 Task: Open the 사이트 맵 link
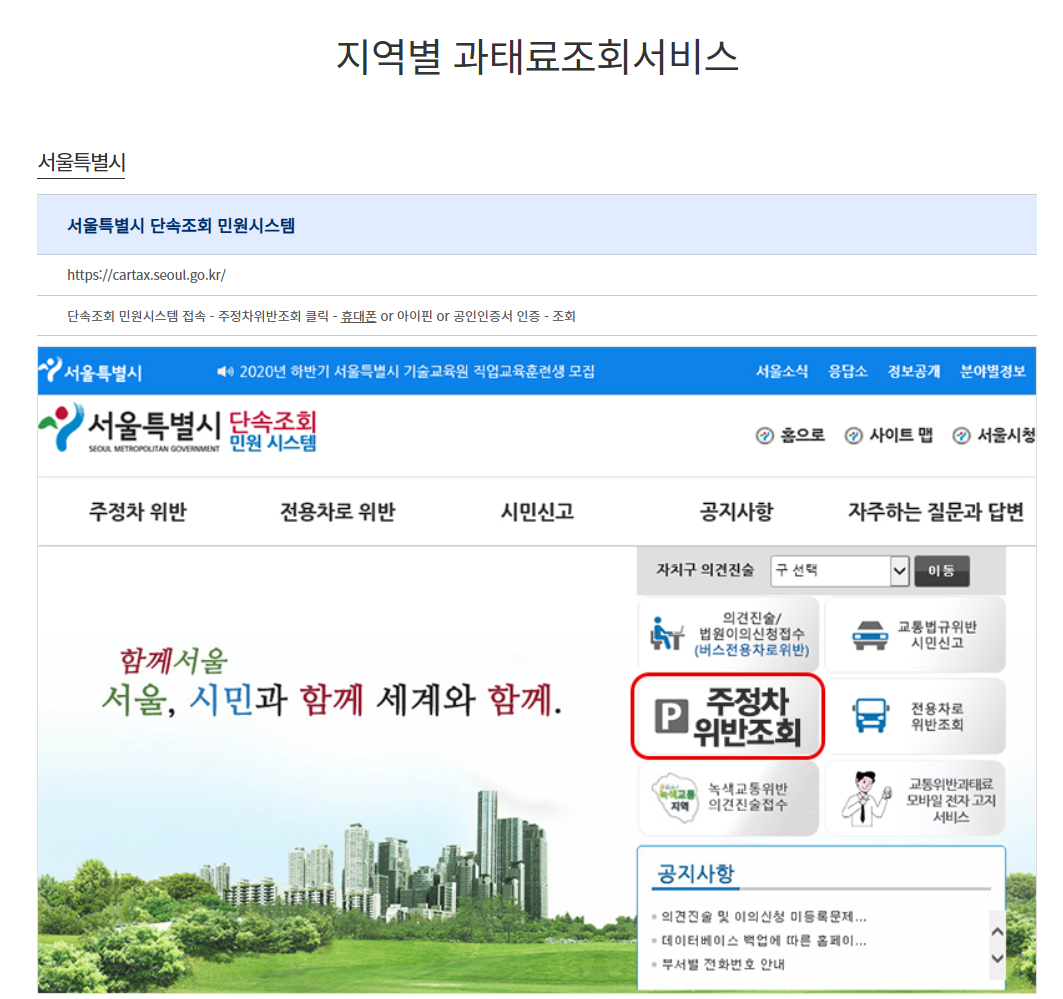[901, 435]
